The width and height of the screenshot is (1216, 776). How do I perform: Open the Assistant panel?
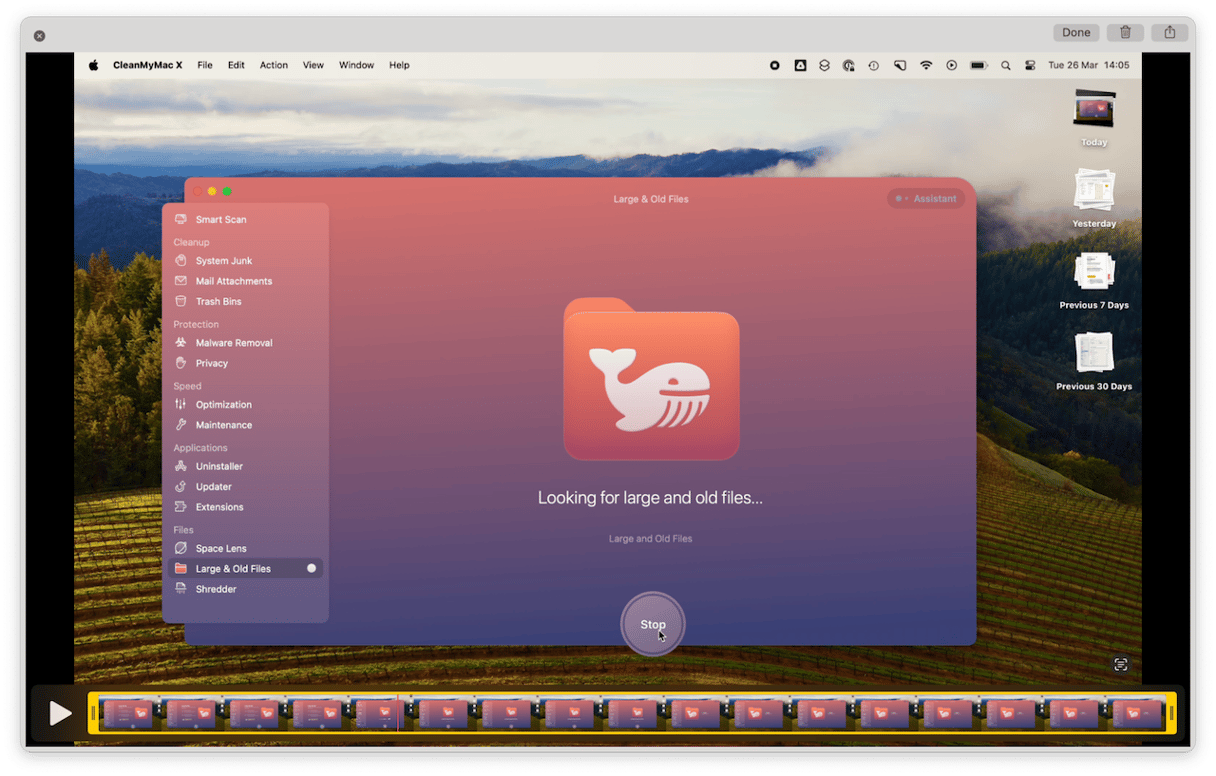pos(926,198)
